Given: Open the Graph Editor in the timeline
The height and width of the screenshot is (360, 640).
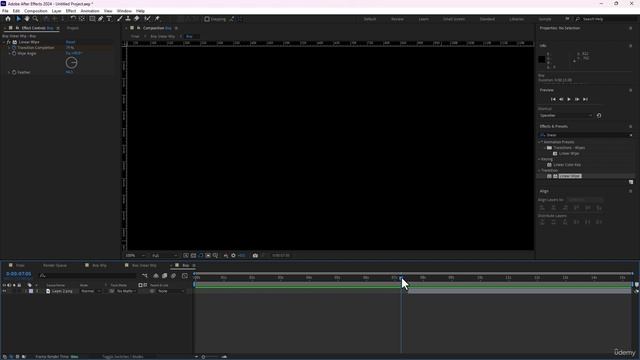Looking at the screenshot, I should (184, 276).
